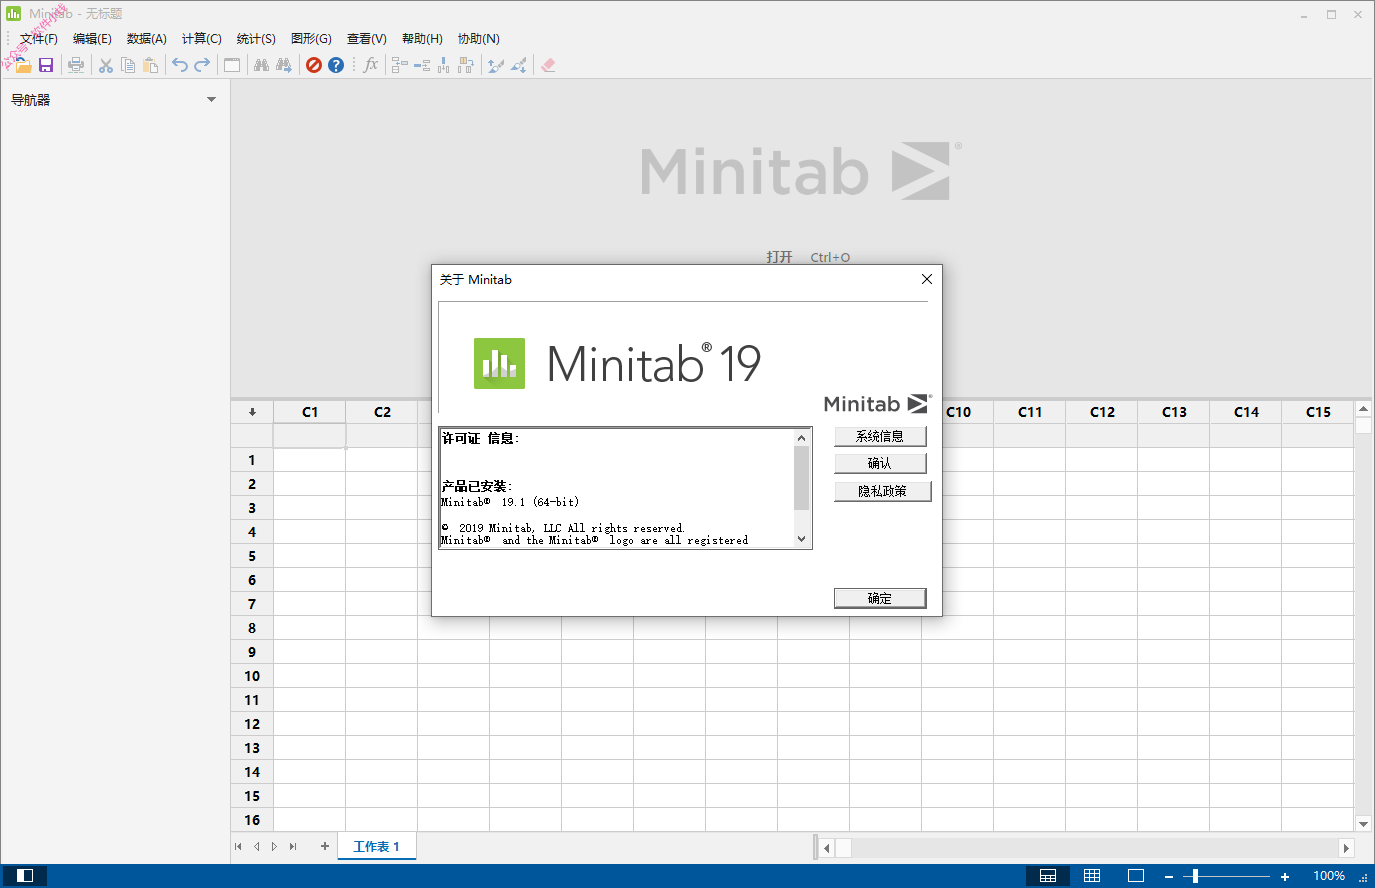This screenshot has height=888, width=1375.
Task: Open 隐私政策 from the dialog
Action: point(882,491)
